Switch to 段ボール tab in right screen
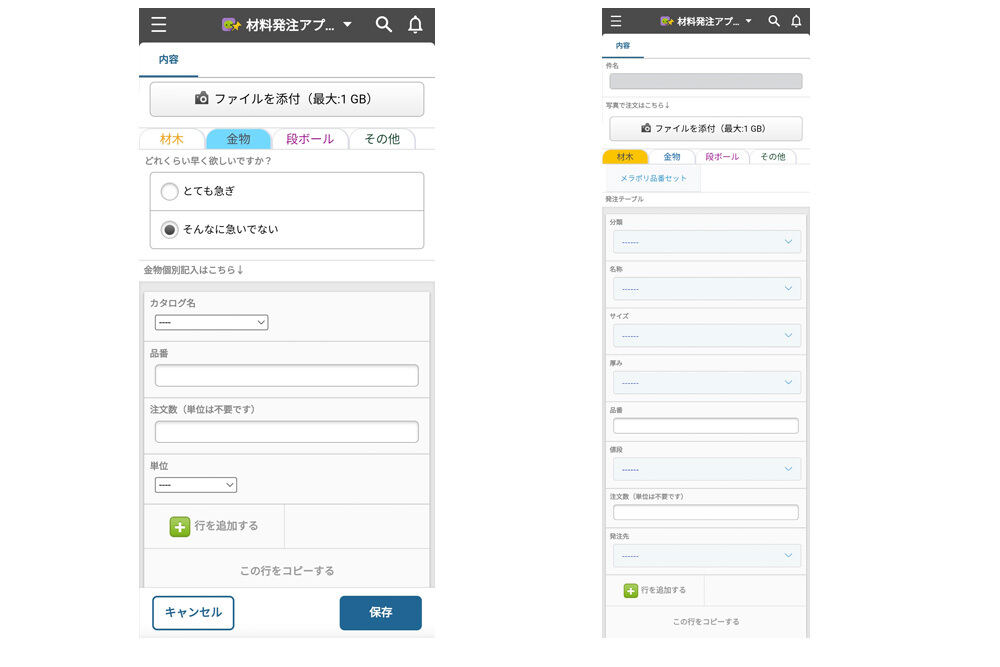This screenshot has width=1000, height=667. pos(722,157)
